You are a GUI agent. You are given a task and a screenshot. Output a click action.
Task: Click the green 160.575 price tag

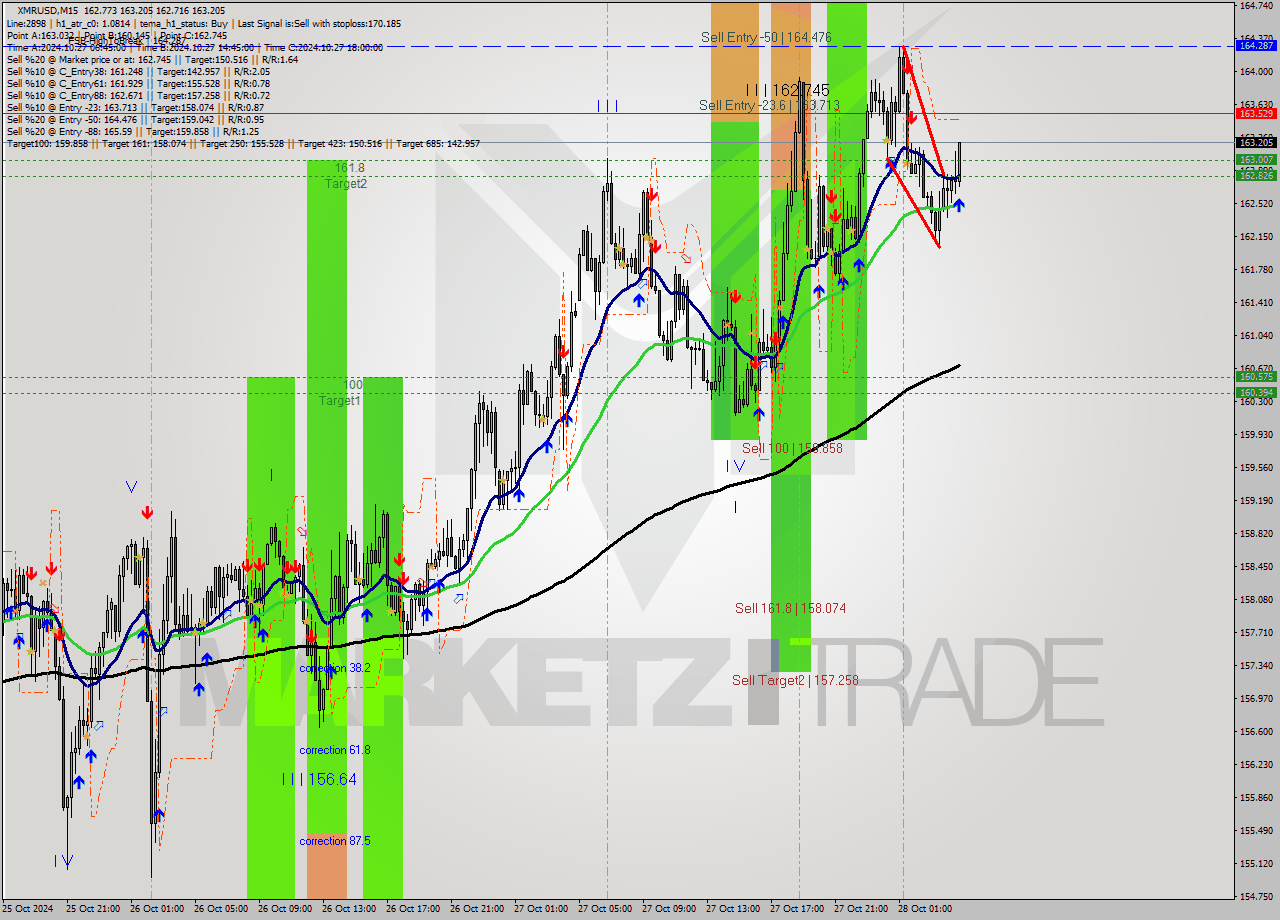pos(1256,377)
